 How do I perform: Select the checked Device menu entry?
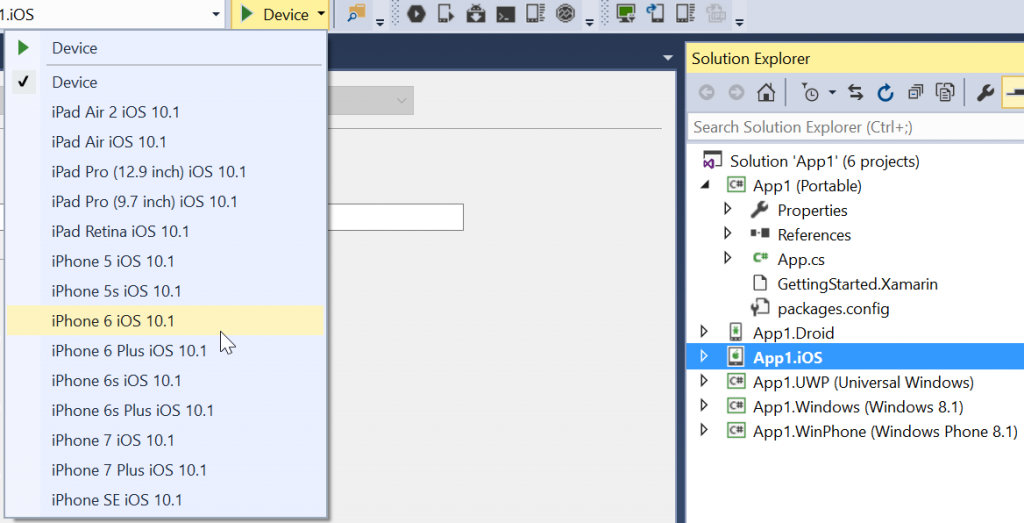[x=166, y=82]
